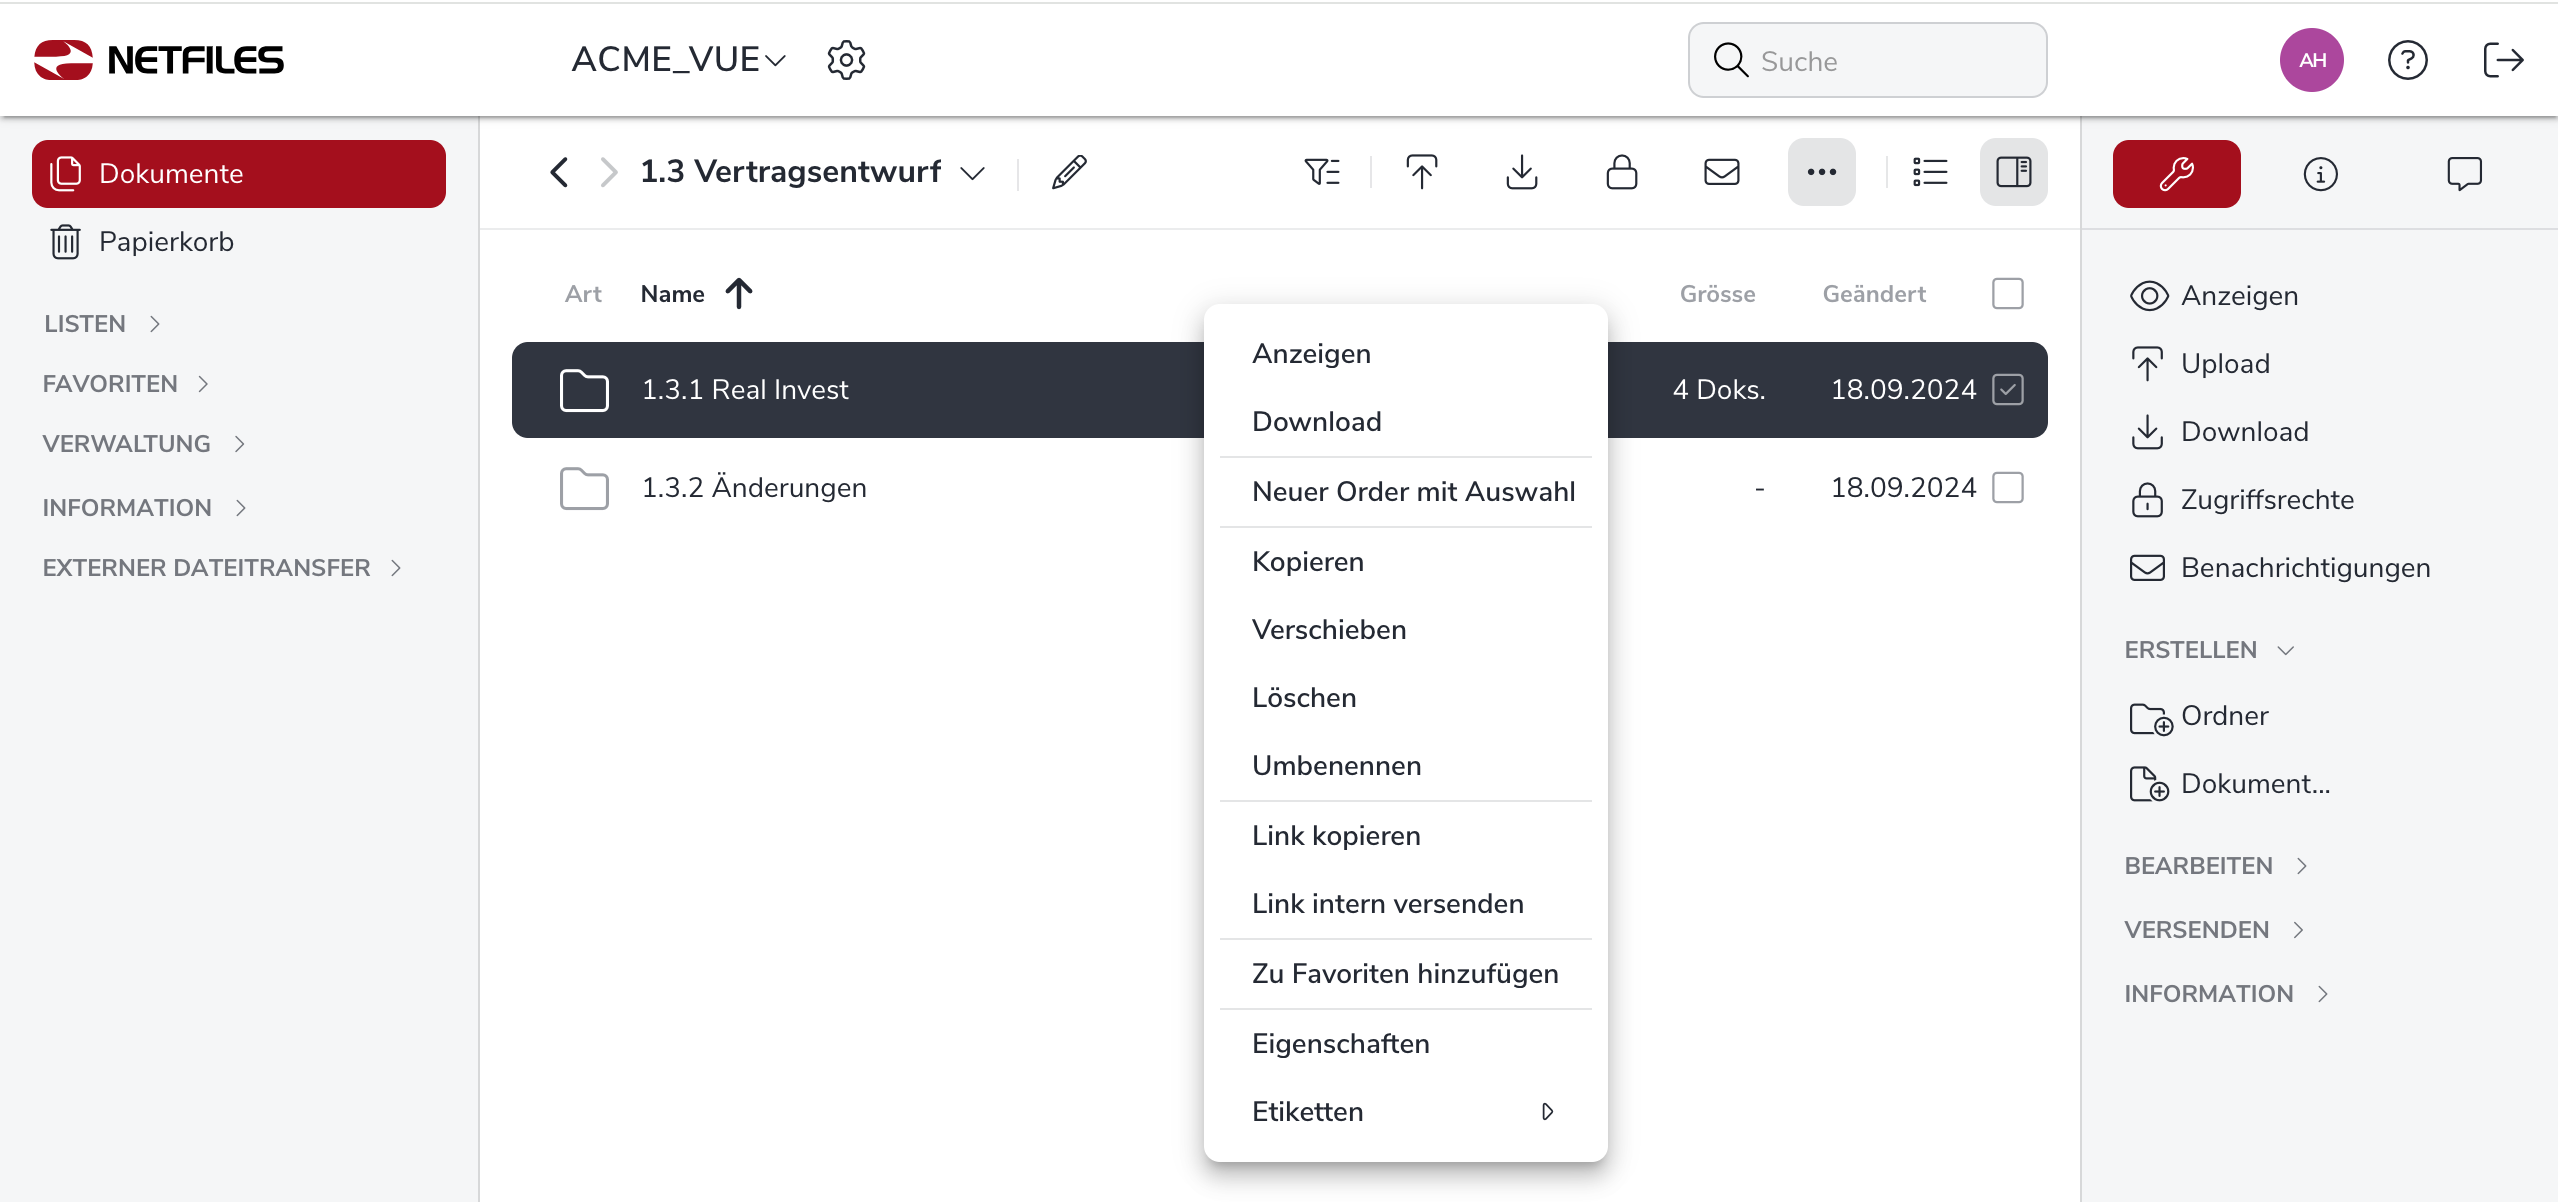Click the pencil edit icon beside folder title

click(x=1068, y=173)
